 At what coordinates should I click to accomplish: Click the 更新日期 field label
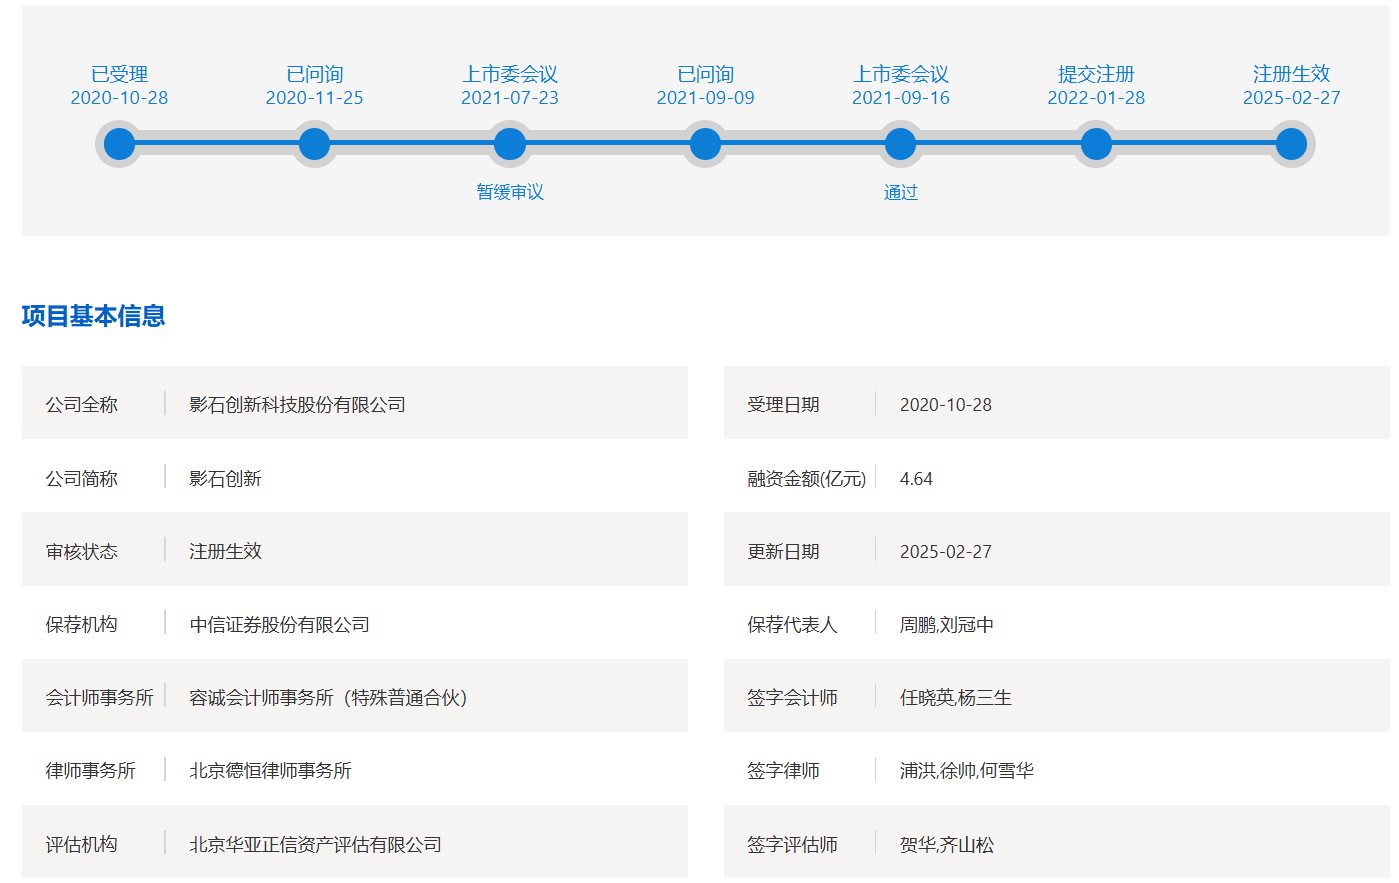click(783, 552)
